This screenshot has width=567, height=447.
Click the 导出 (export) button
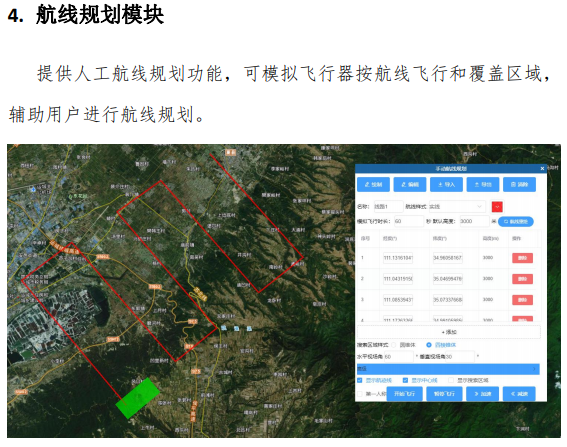tap(483, 184)
